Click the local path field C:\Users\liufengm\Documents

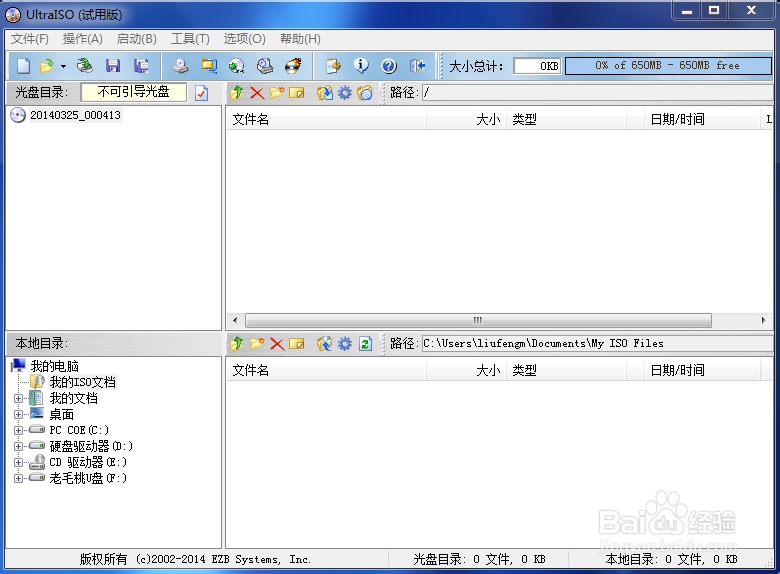(x=597, y=344)
